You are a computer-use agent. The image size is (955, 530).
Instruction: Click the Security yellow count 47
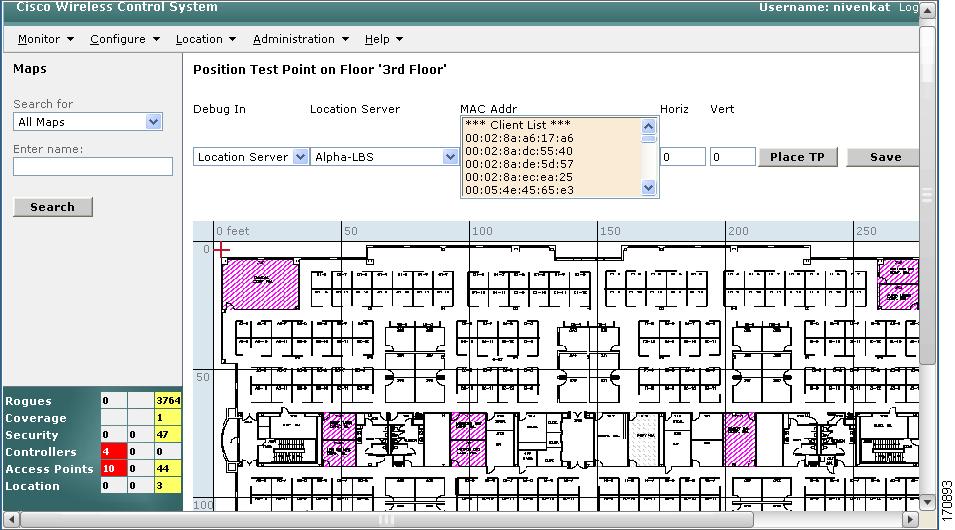click(x=167, y=434)
